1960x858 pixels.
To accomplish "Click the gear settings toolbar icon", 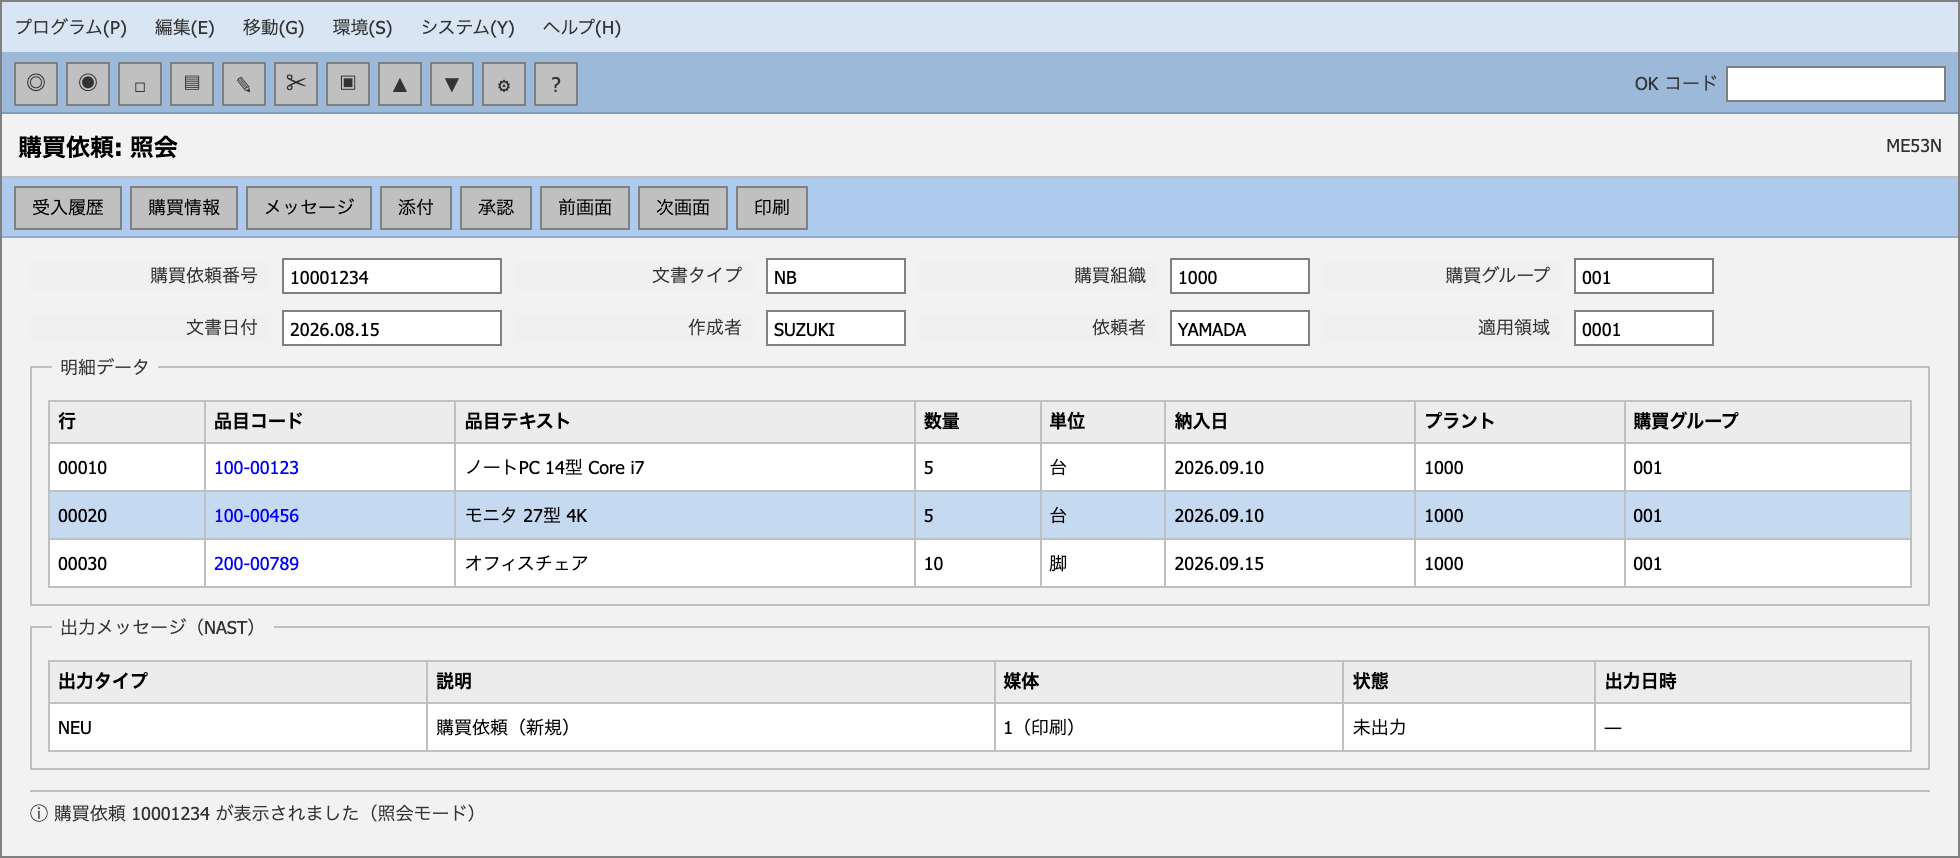I will 504,84.
